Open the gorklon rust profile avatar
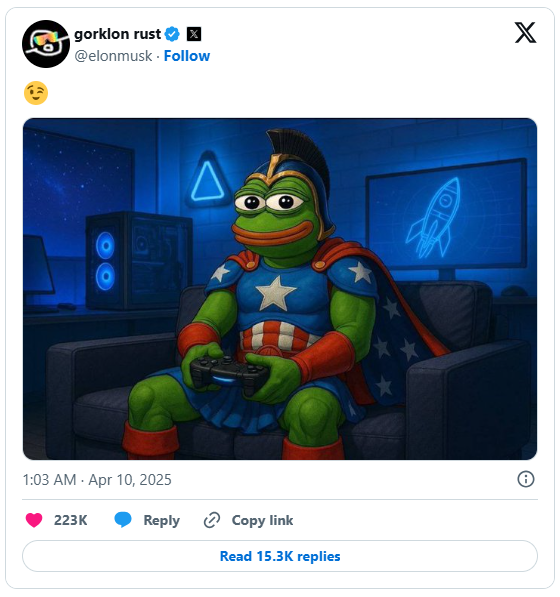This screenshot has height=597, width=560. (46, 44)
